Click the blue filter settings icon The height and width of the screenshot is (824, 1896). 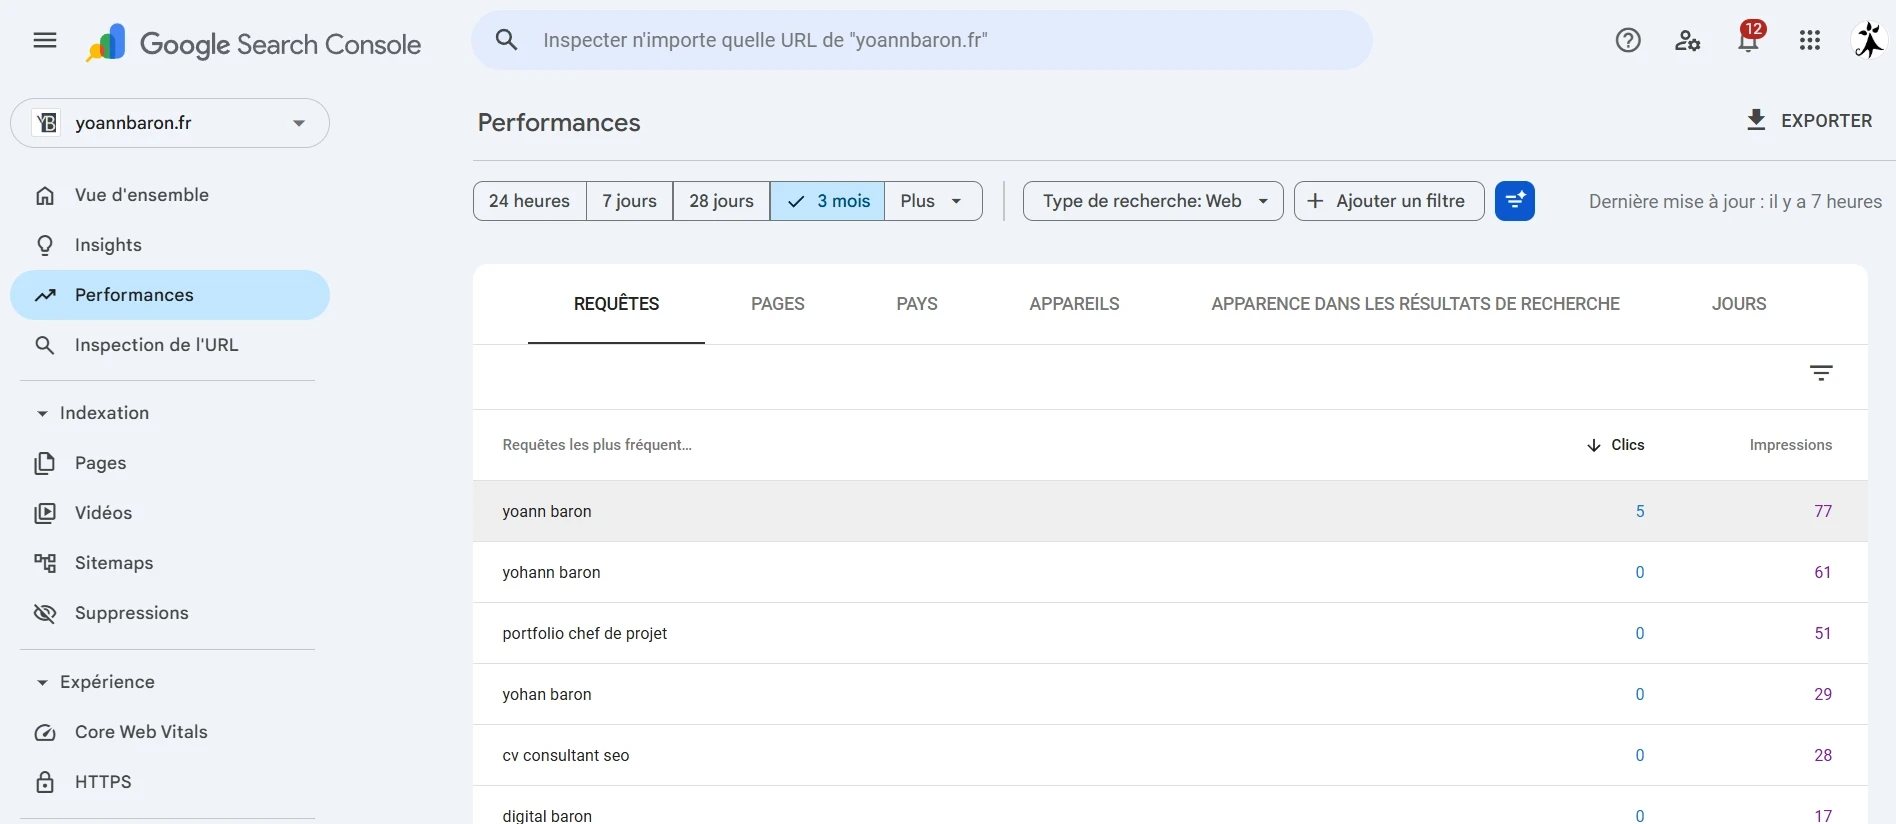[1515, 201]
